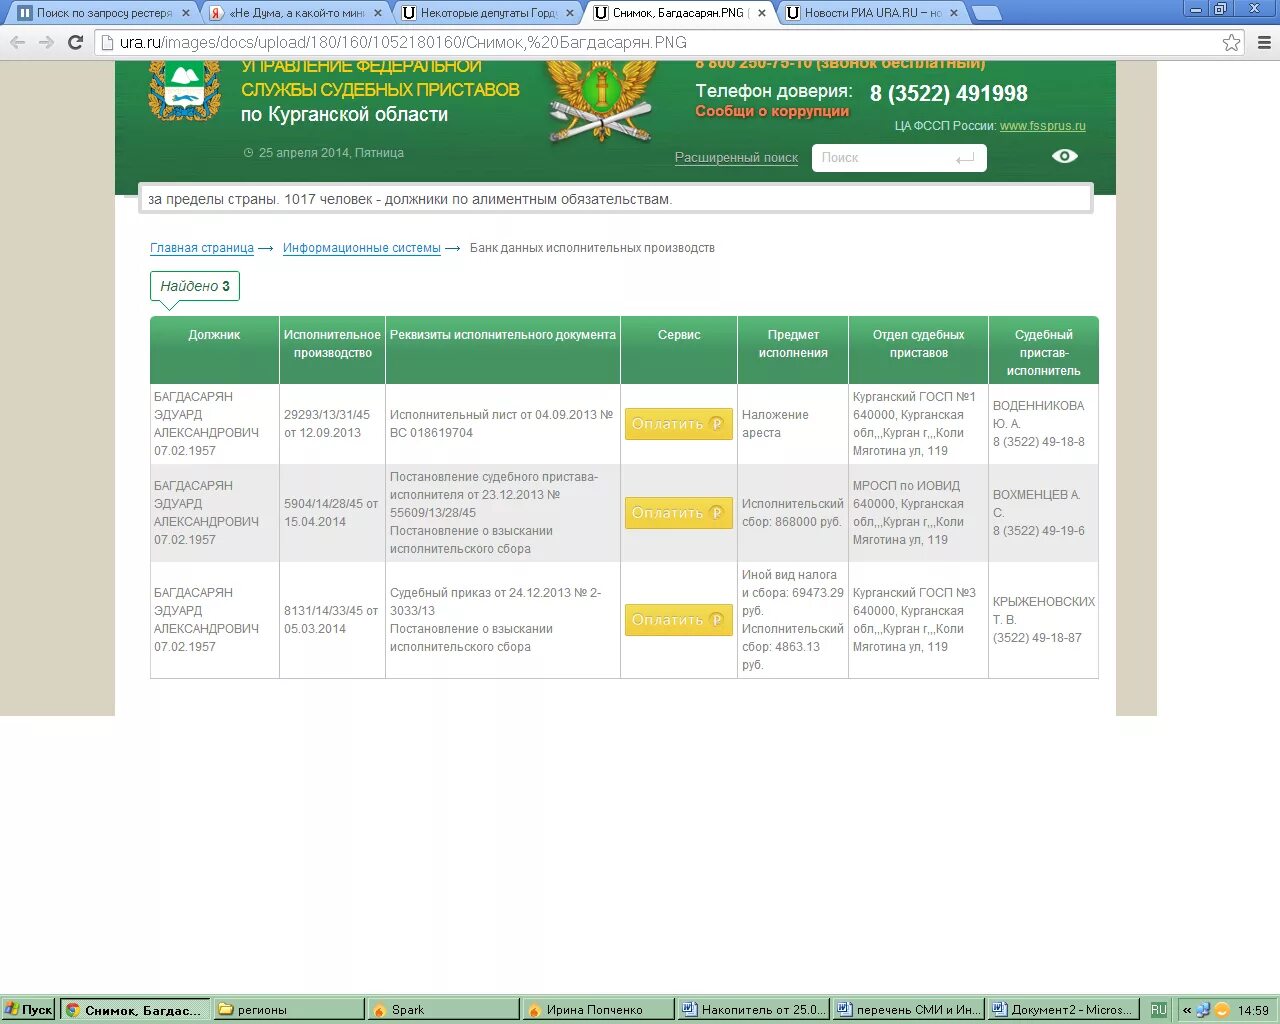Open 'Ирина Попченко' taskbar window
This screenshot has width=1280, height=1024.
pyautogui.click(x=599, y=1010)
